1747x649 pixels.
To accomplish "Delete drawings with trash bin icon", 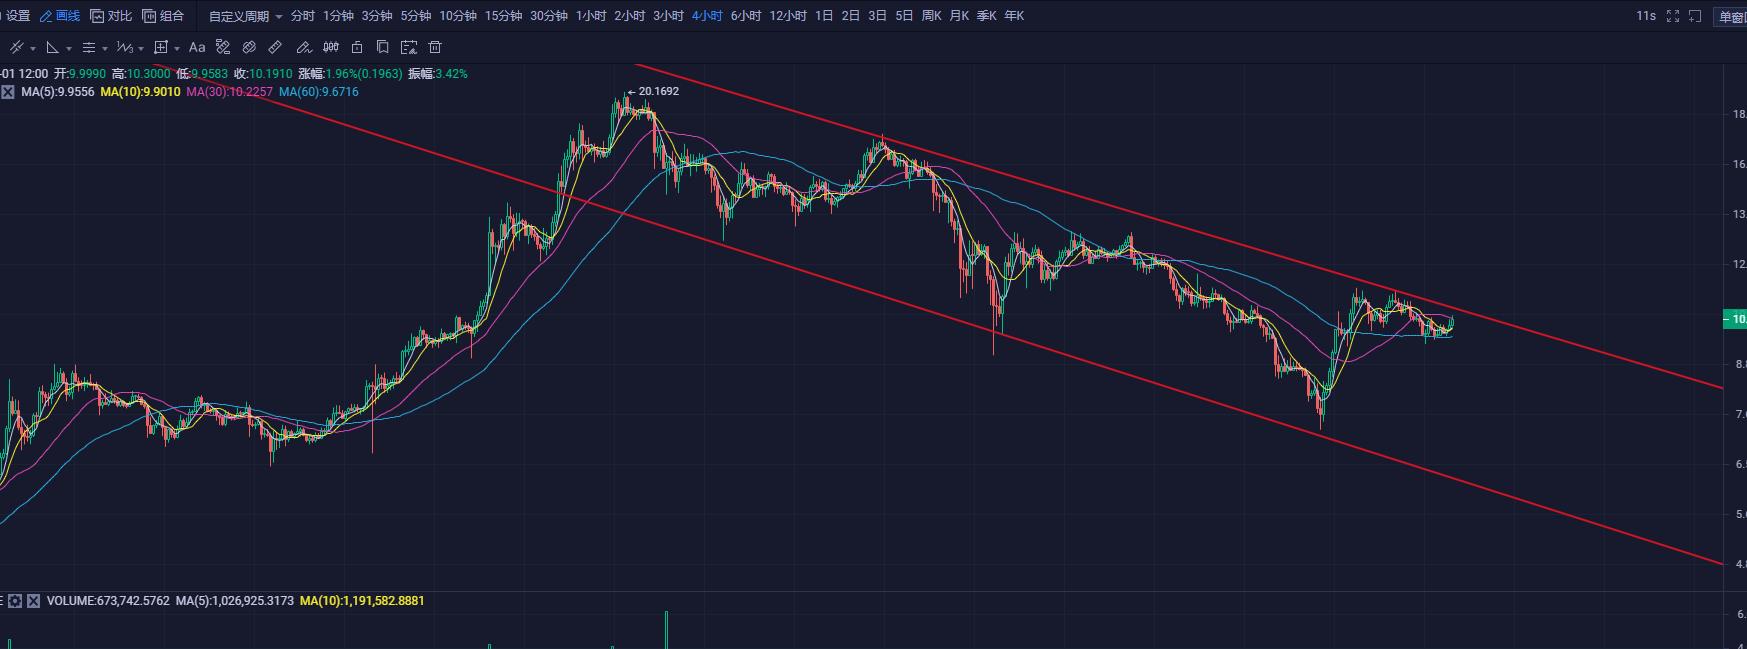I will 435,47.
